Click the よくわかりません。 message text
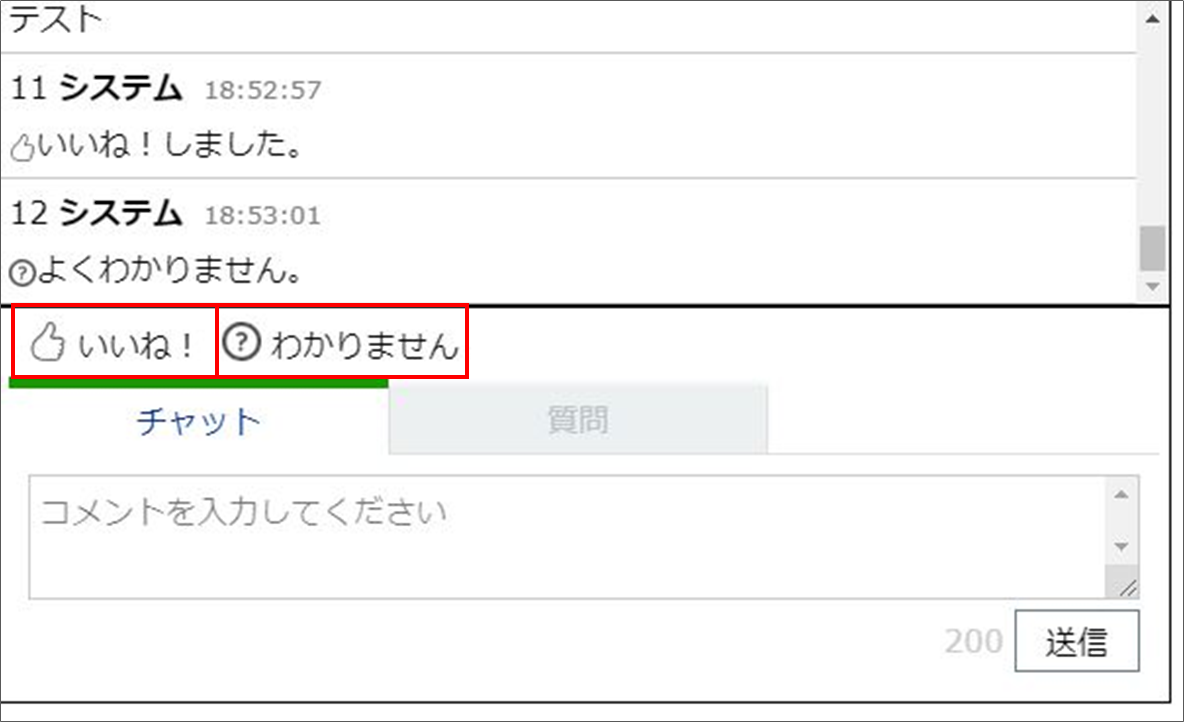This screenshot has height=722, width=1184. tap(170, 270)
